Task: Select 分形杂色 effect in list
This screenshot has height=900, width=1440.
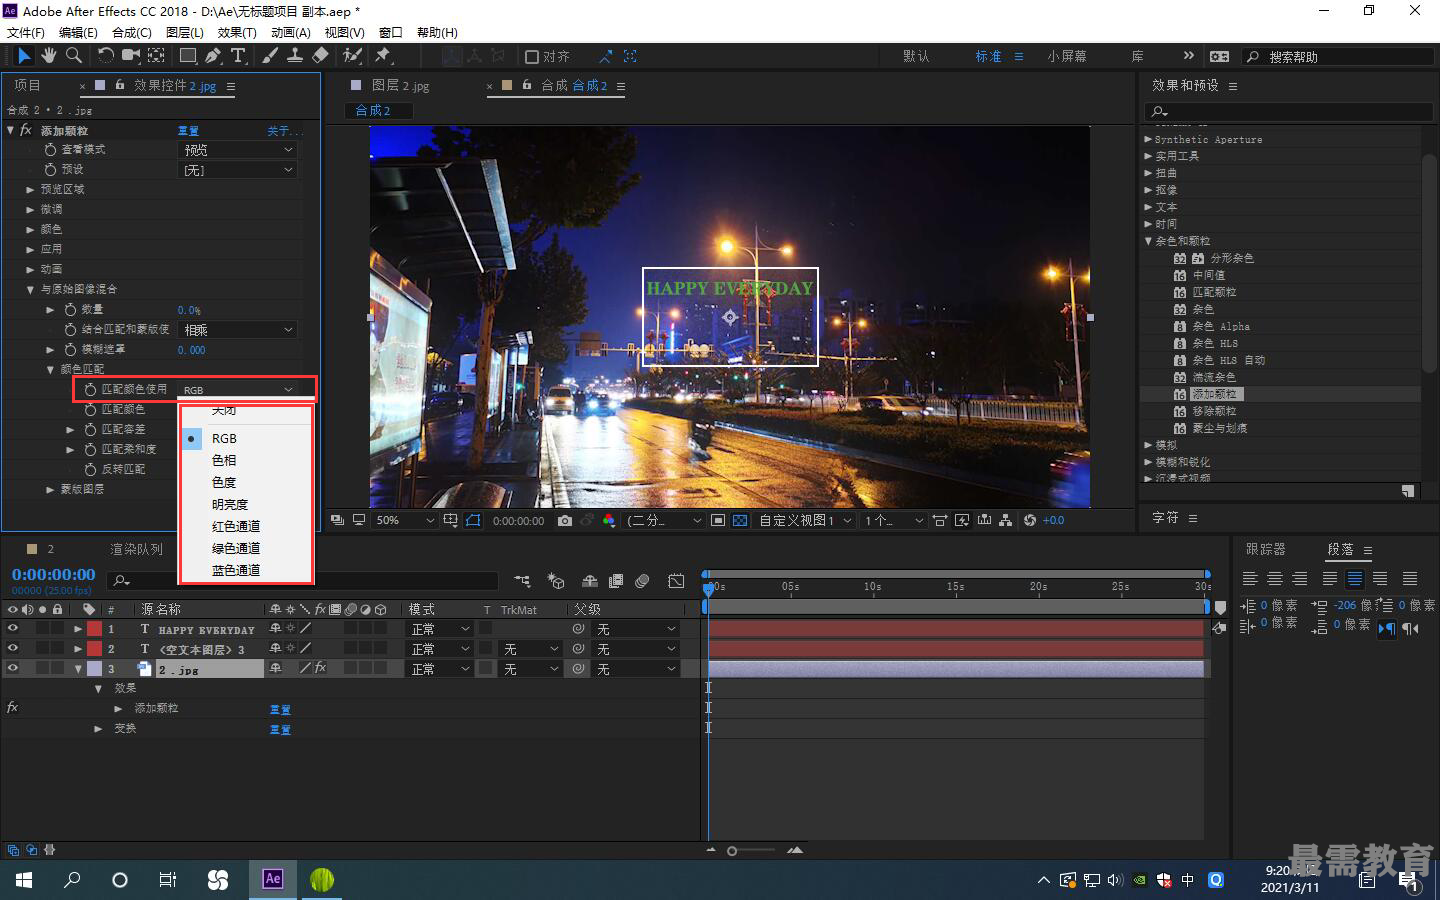Action: tap(1231, 258)
